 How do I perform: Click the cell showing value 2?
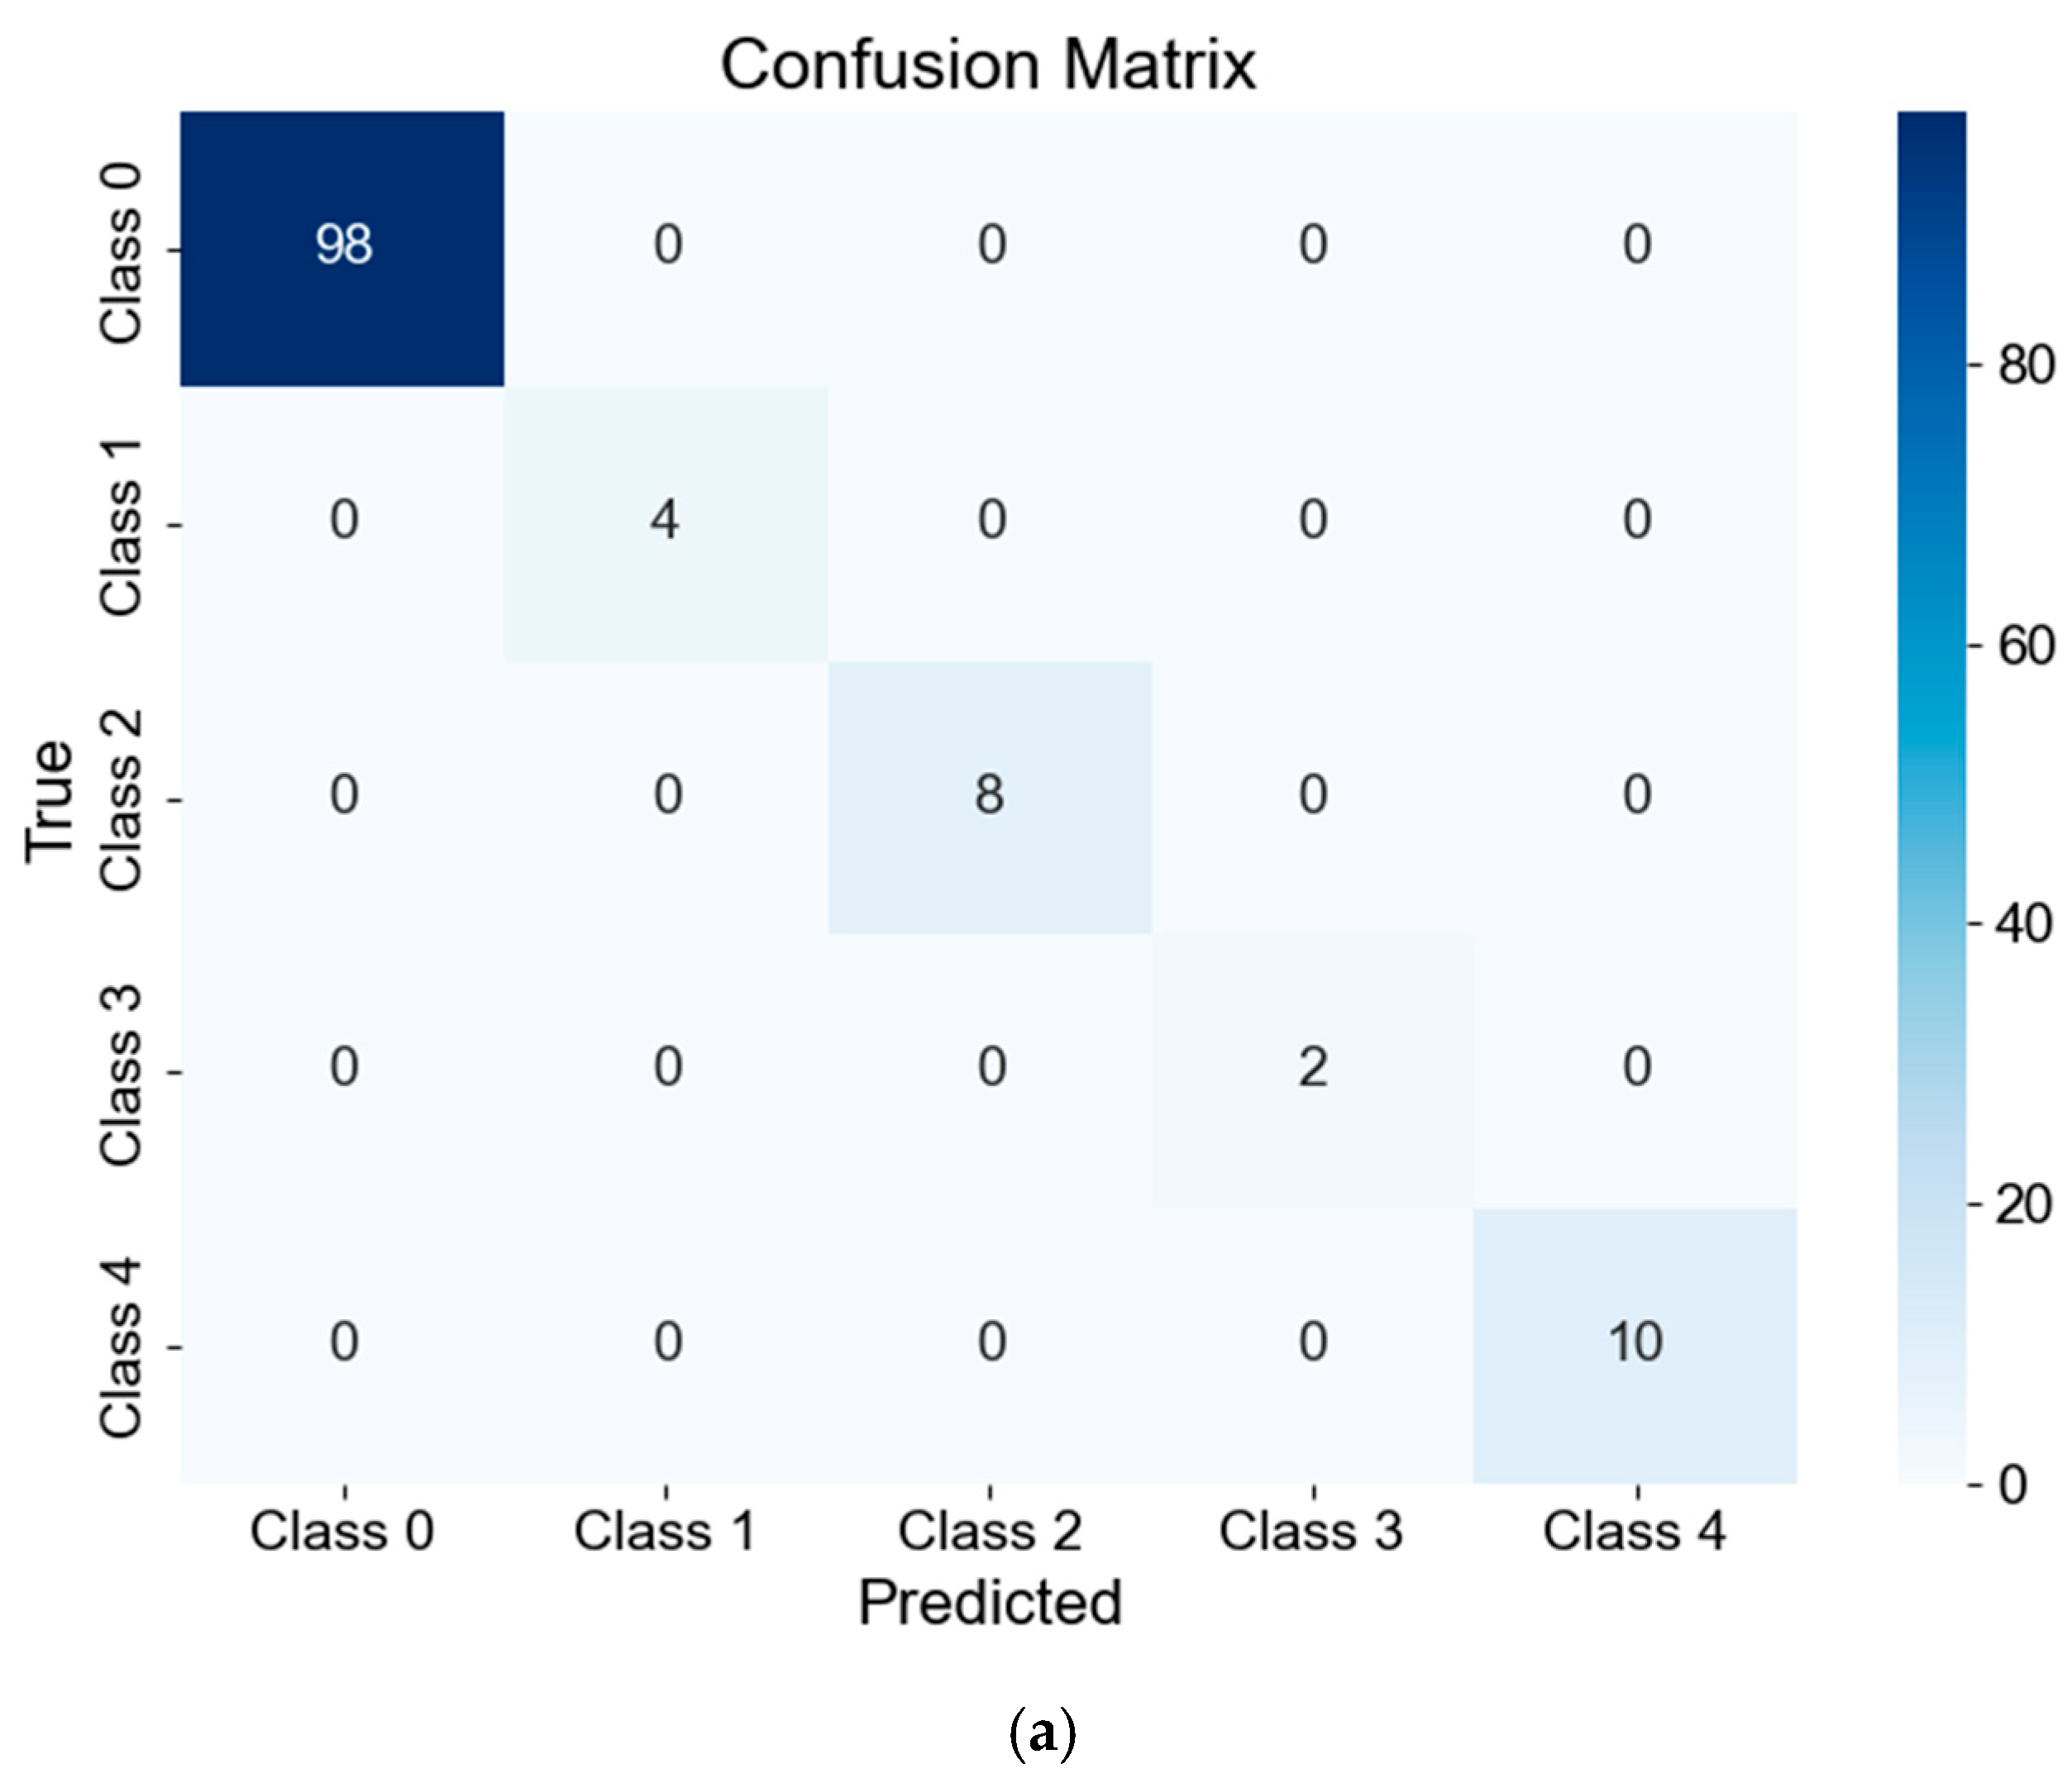click(x=1313, y=1068)
